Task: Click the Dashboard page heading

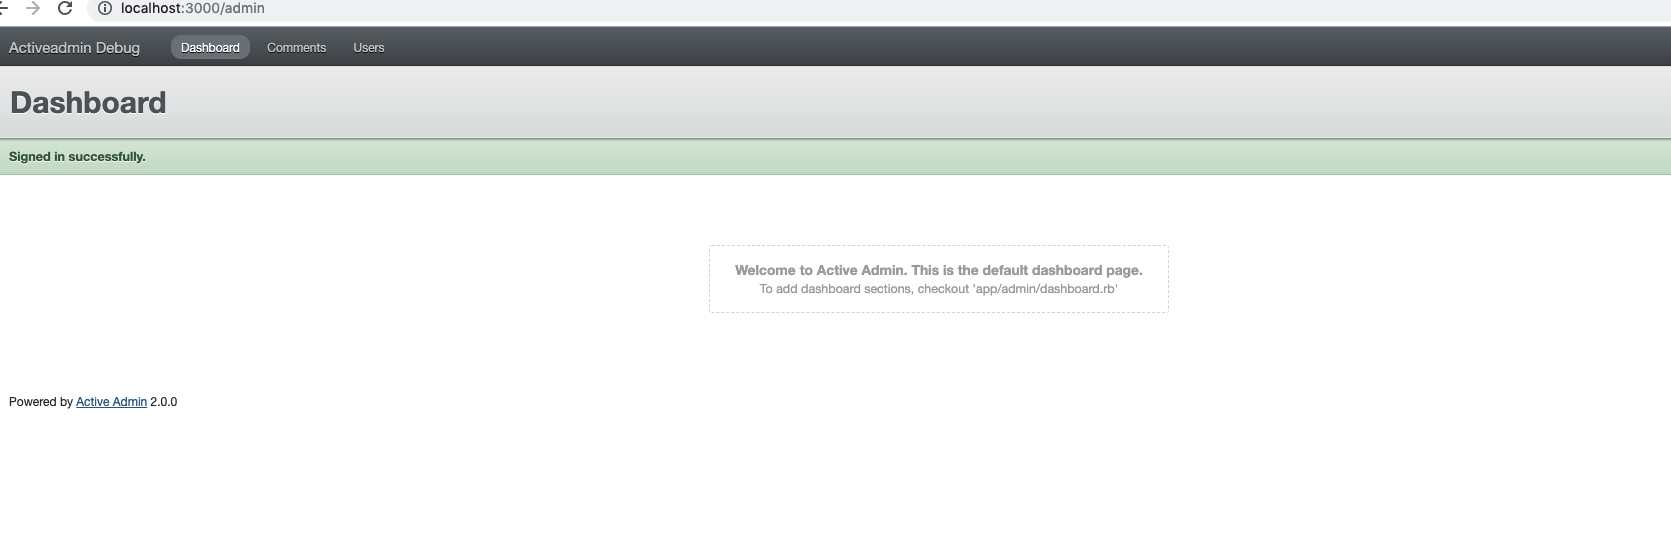Action: (88, 102)
